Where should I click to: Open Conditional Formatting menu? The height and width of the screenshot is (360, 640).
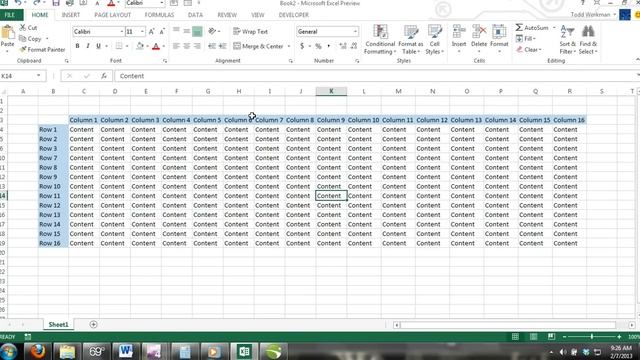(x=380, y=40)
